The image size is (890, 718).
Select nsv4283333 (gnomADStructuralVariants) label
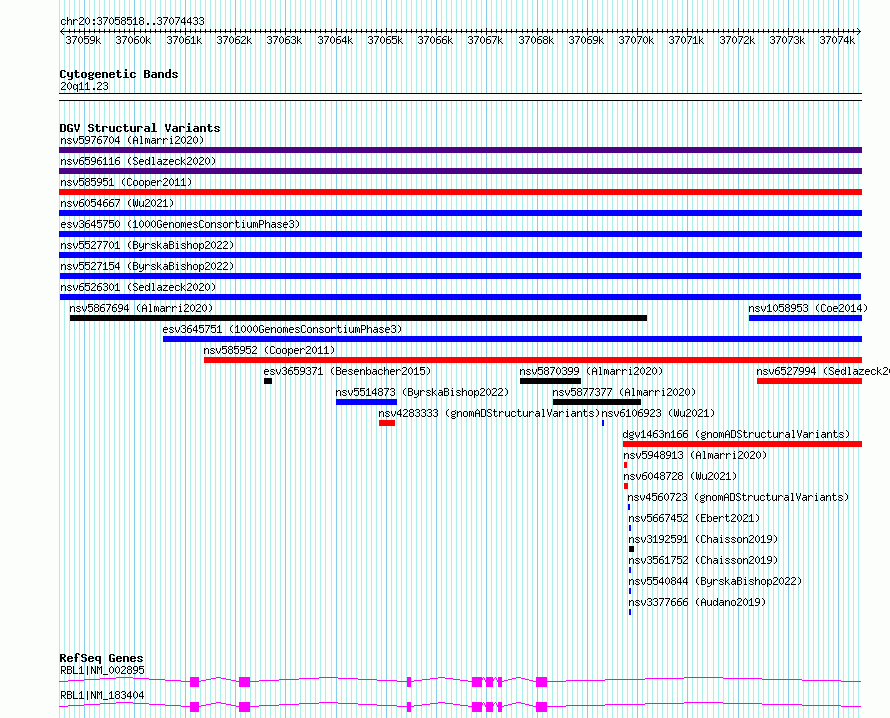point(489,413)
